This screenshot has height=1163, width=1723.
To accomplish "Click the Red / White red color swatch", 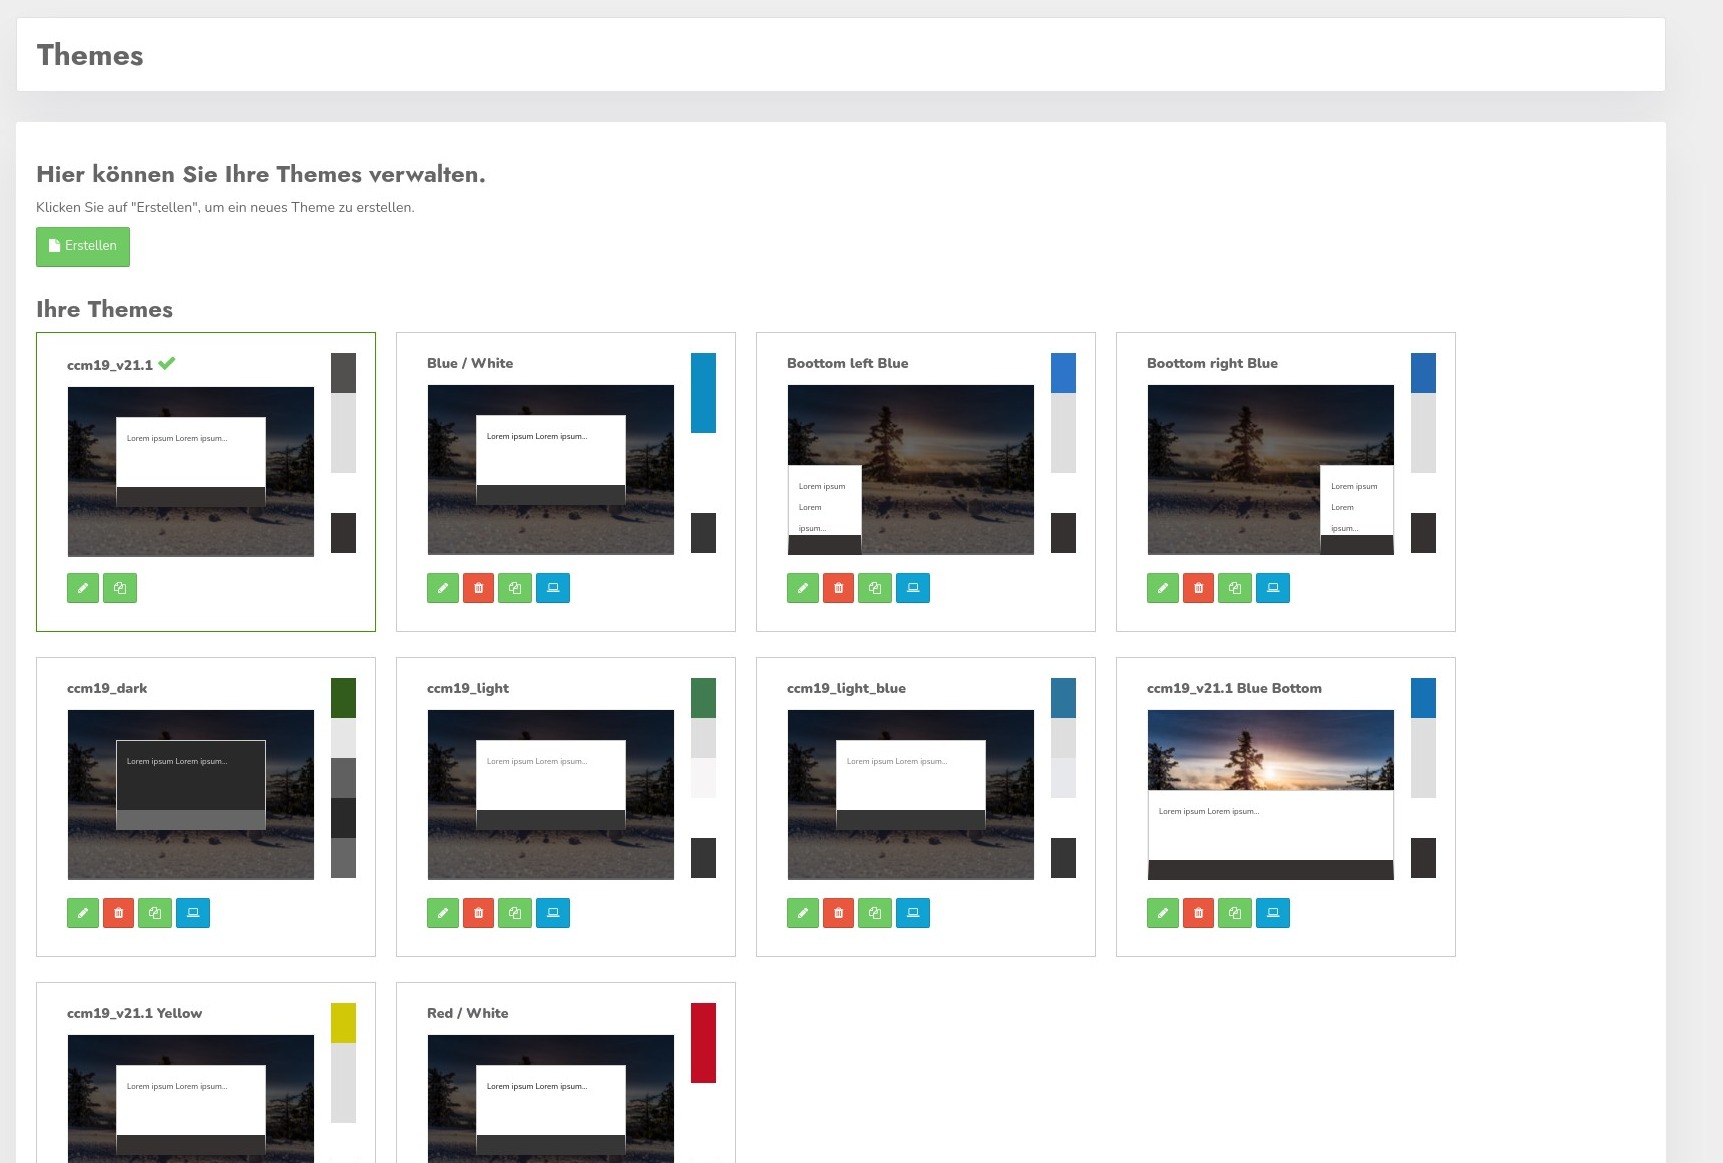I will click(x=703, y=1042).
